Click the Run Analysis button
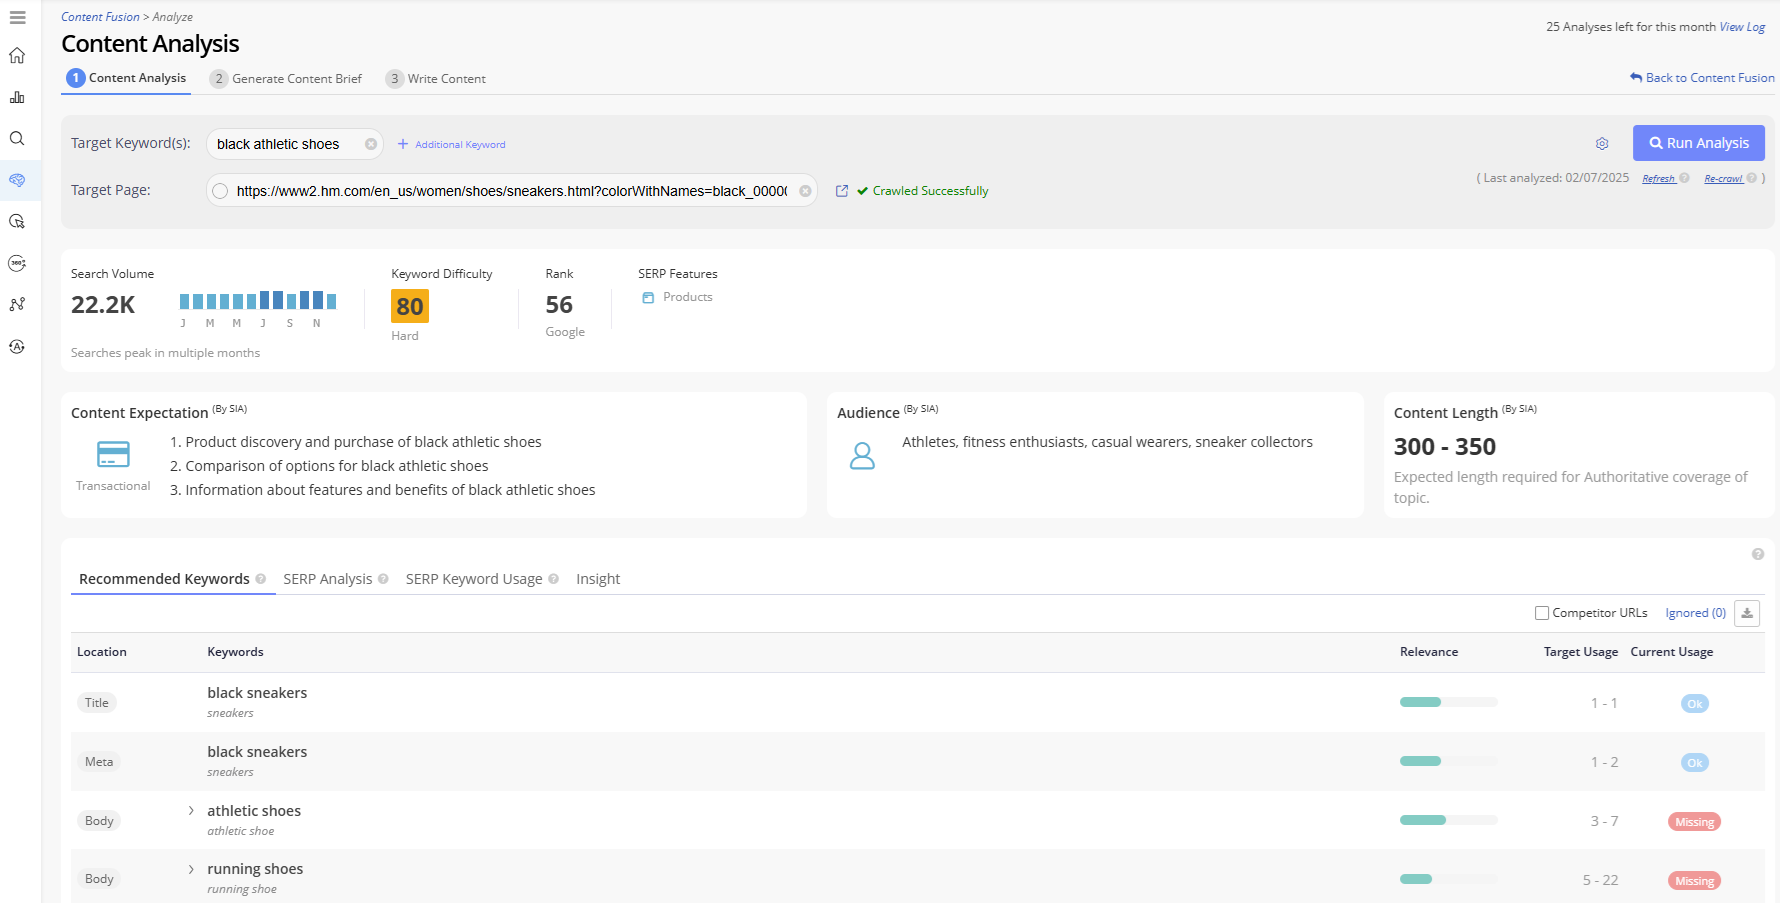 1698,143
